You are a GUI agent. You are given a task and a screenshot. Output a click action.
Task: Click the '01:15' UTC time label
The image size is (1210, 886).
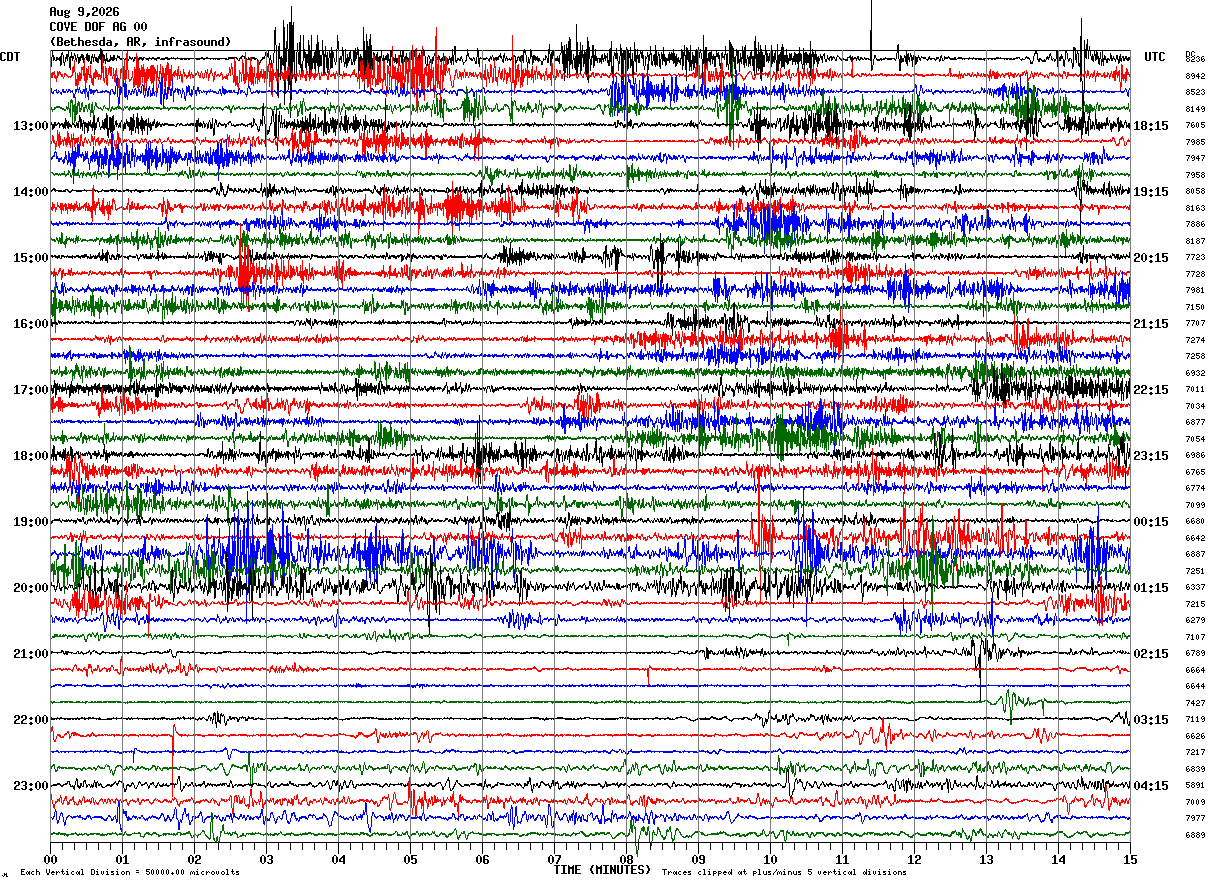pyautogui.click(x=1151, y=588)
